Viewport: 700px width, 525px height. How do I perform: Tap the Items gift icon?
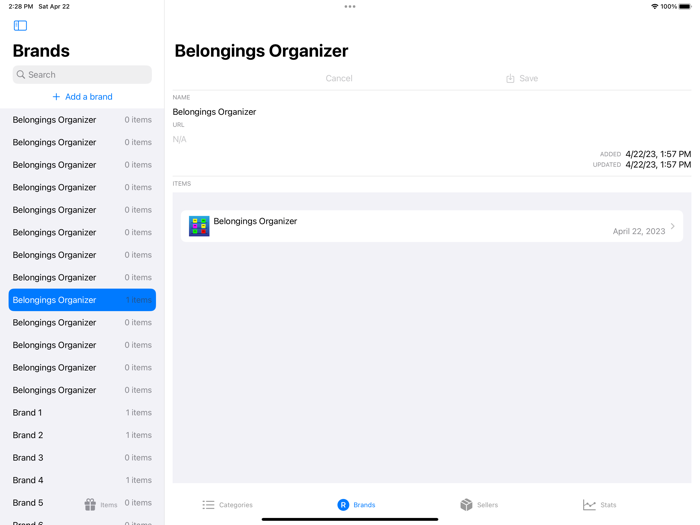point(90,504)
